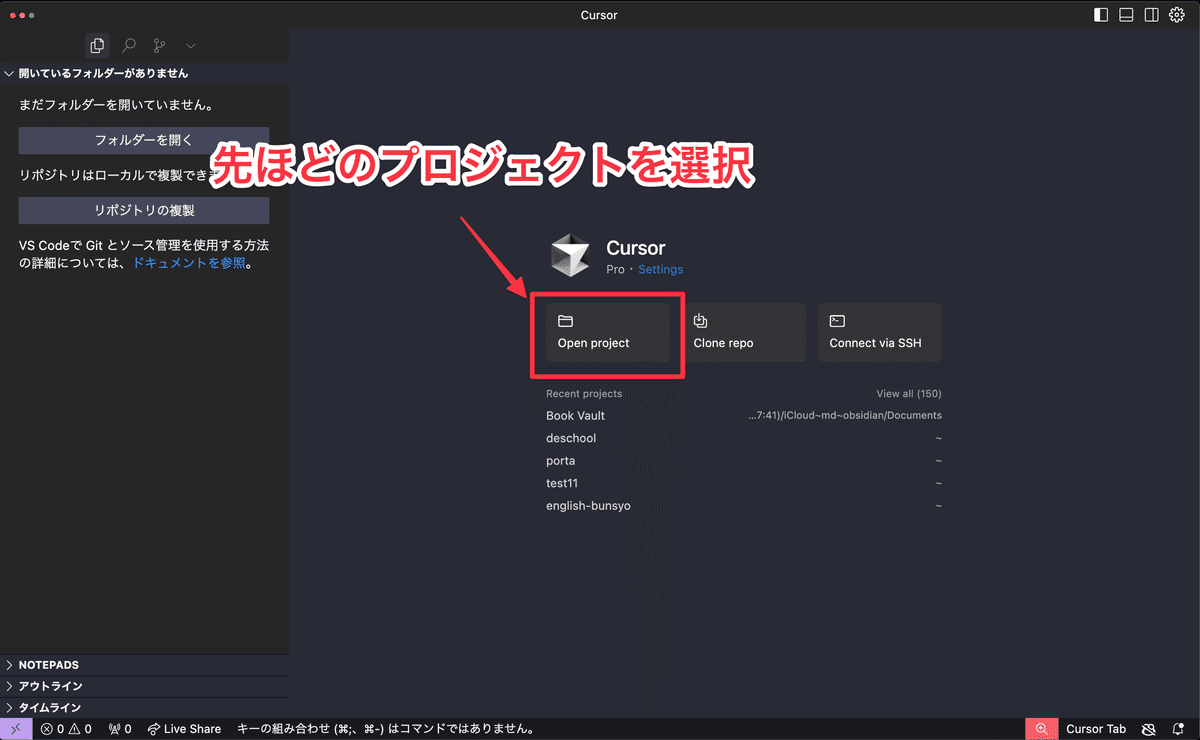This screenshot has width=1200, height=740.
Task: Toggle the secondary sidebar layout control
Action: pos(1151,14)
